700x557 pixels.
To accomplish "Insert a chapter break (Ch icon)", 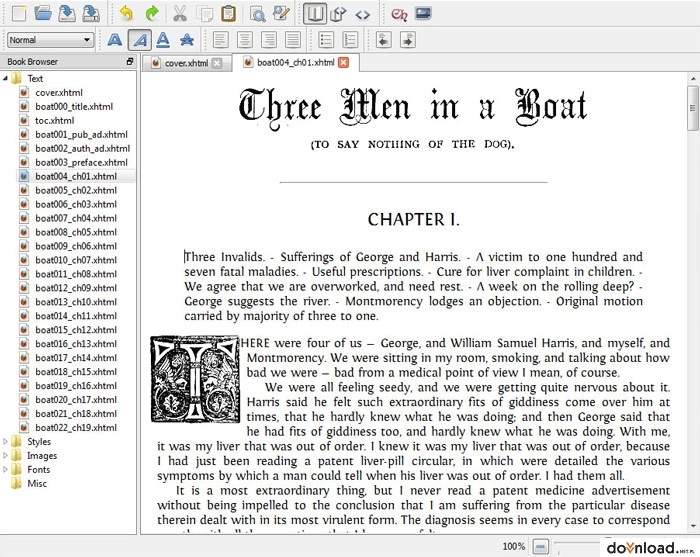I will click(399, 14).
